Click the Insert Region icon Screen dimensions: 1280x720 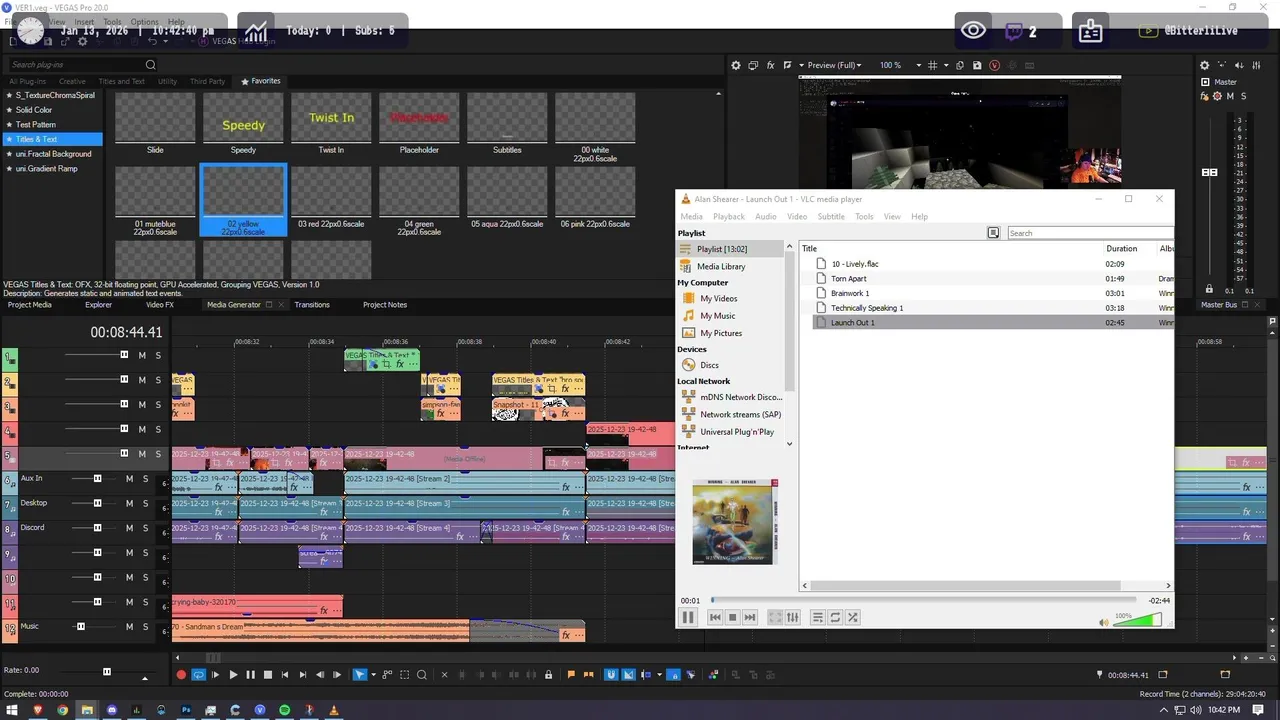click(x=588, y=675)
